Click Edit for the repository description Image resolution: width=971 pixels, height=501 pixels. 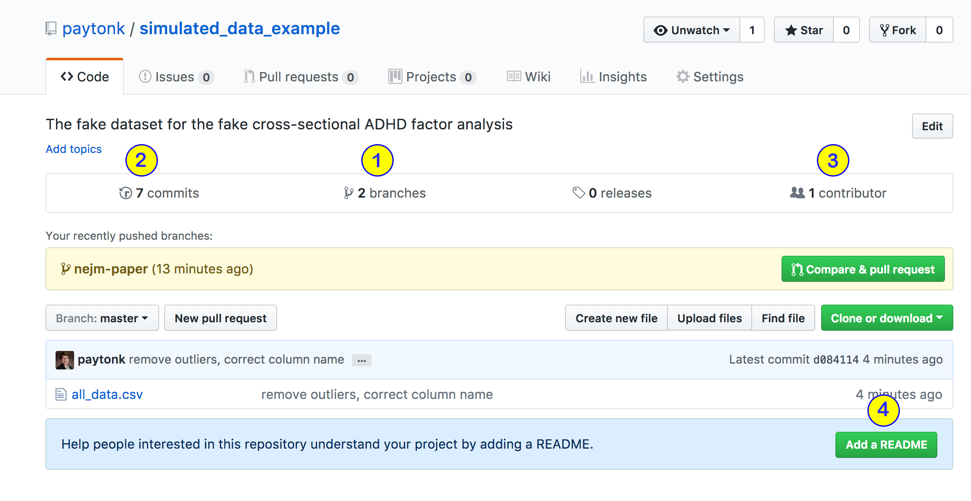932,126
